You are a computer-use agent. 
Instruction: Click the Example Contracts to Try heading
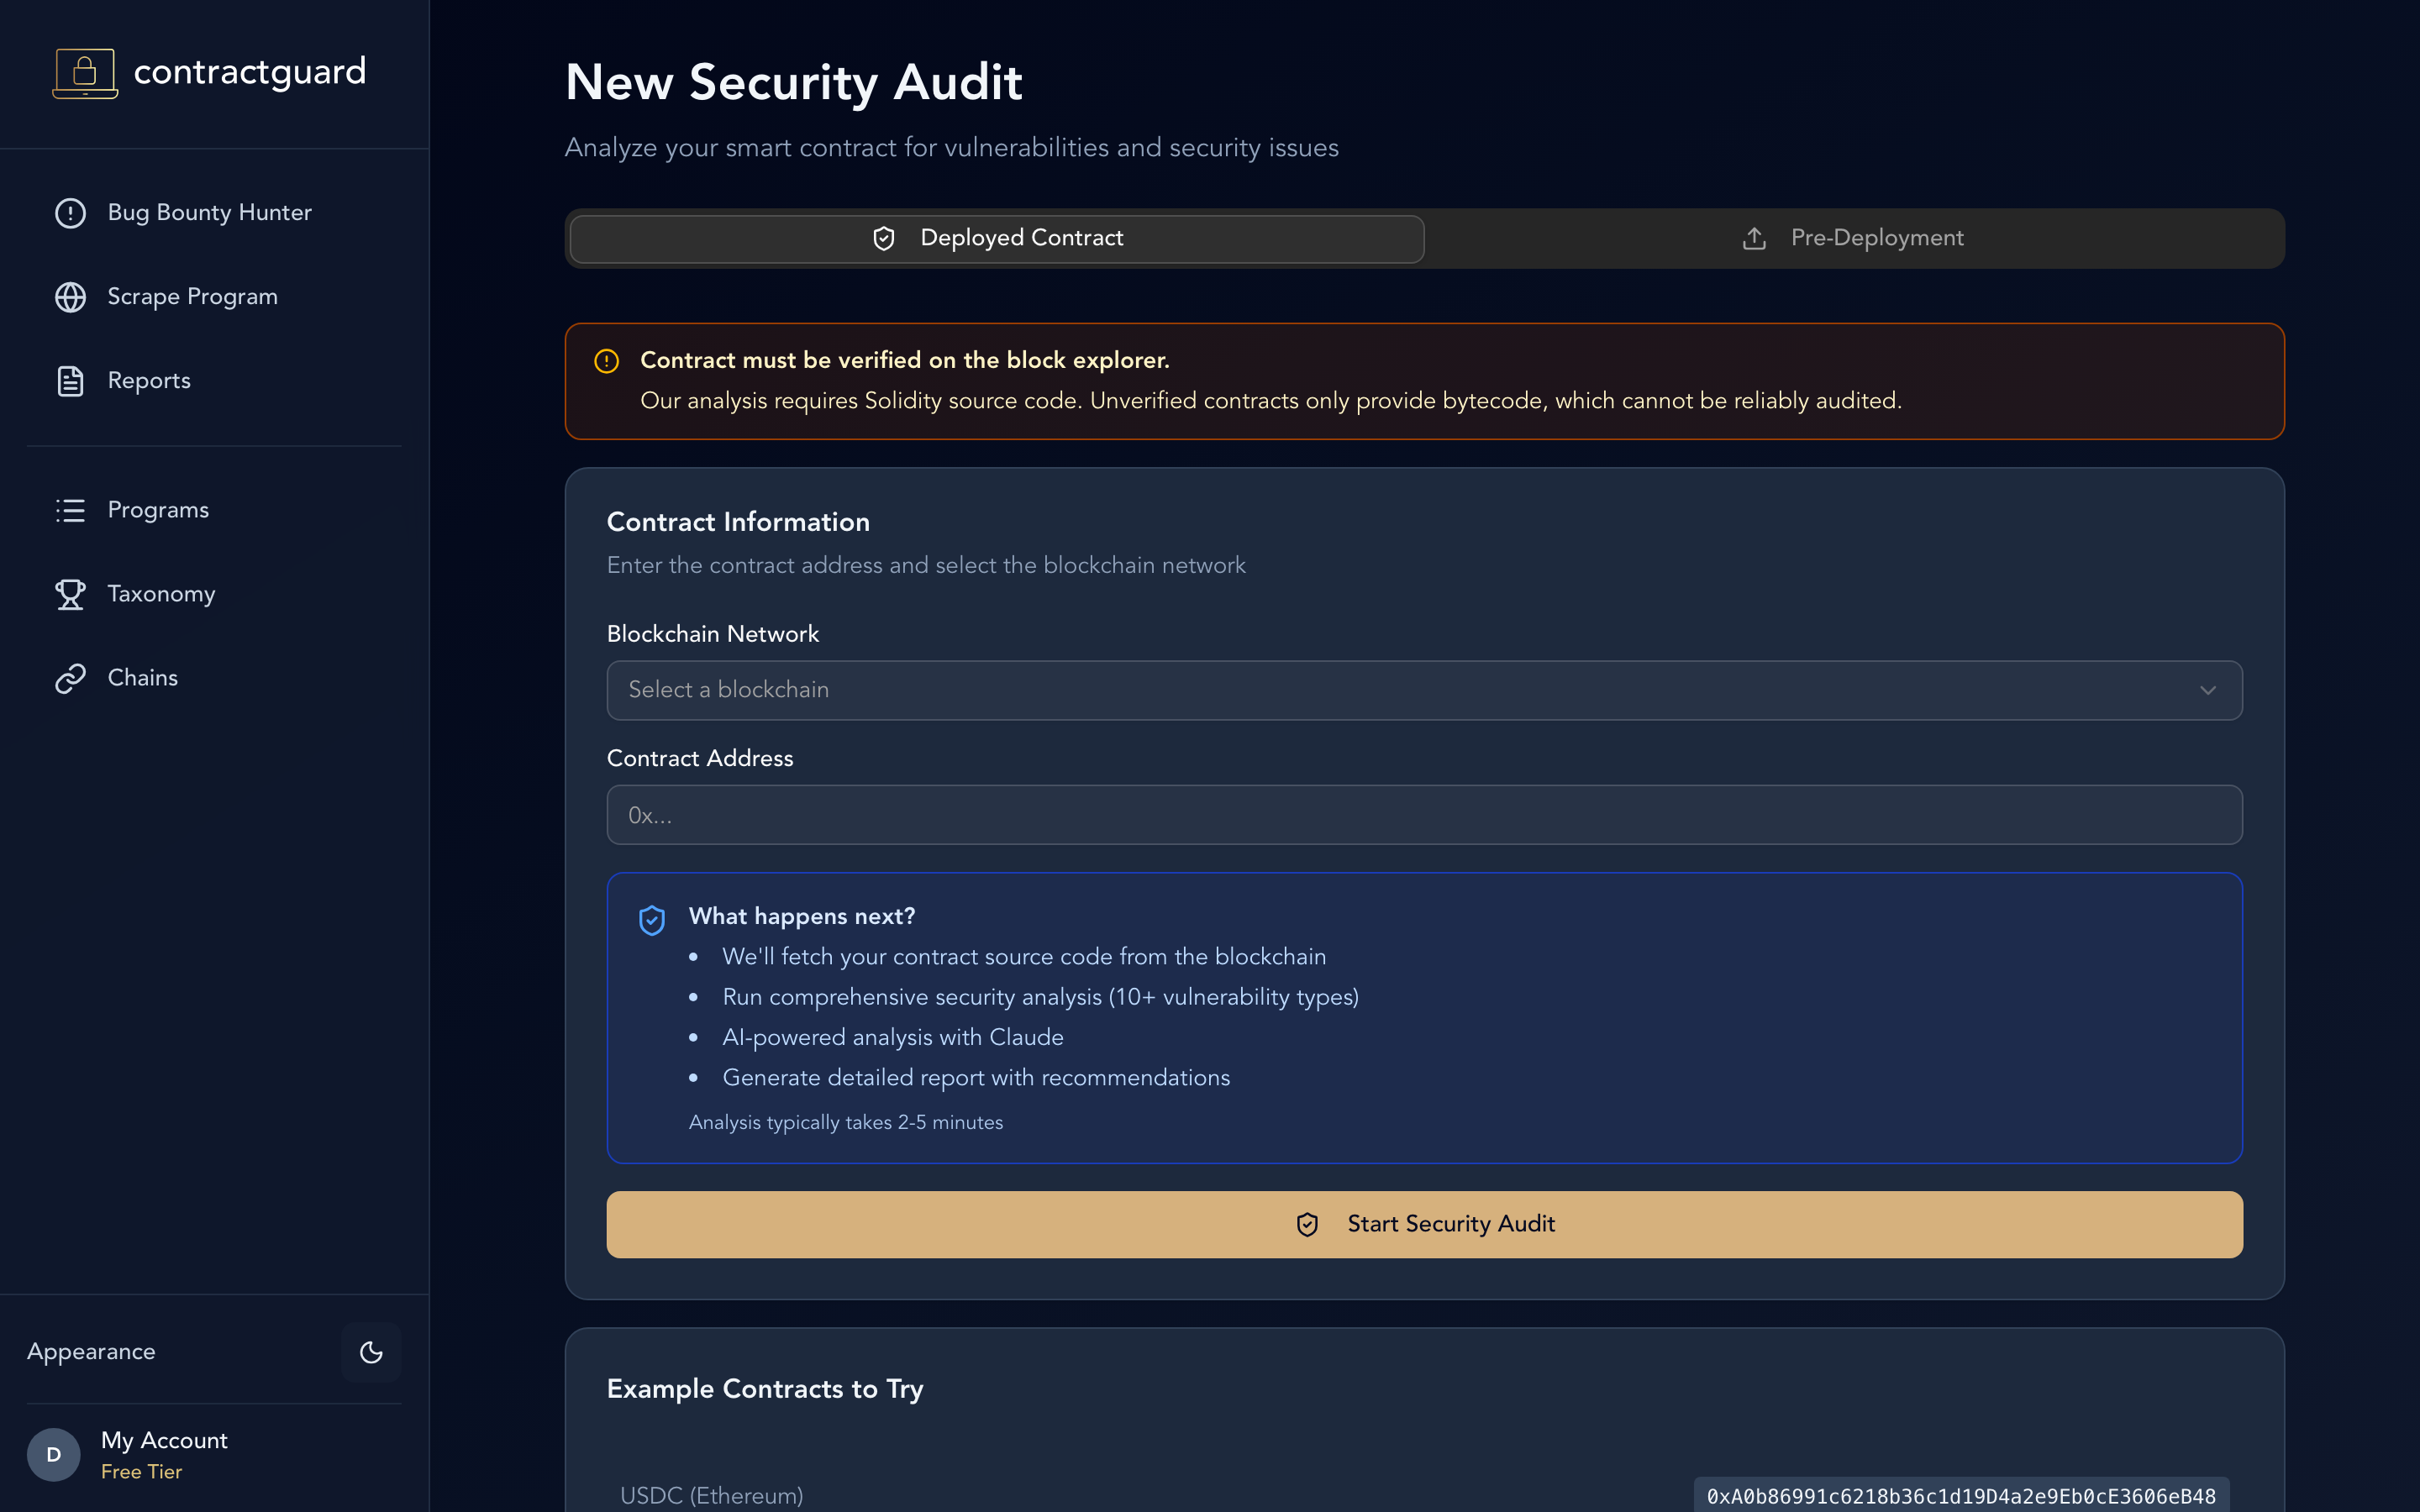[765, 1389]
